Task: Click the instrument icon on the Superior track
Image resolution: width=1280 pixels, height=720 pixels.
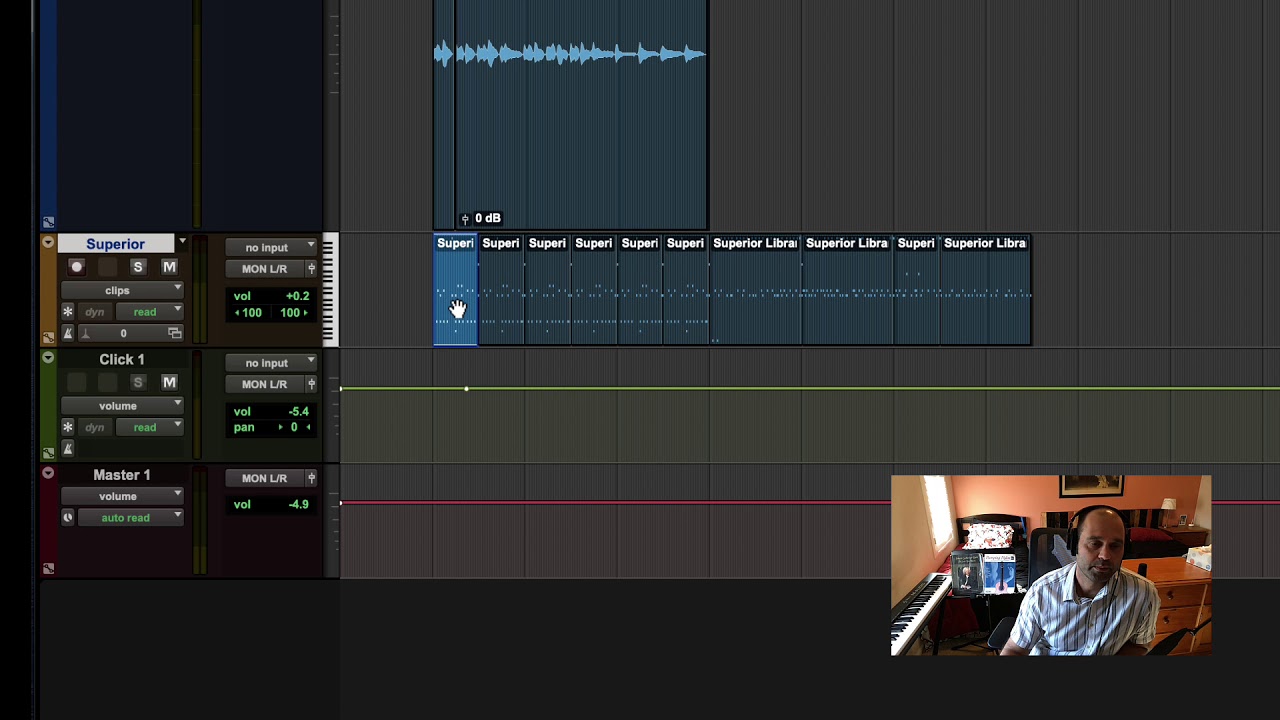Action: click(68, 334)
